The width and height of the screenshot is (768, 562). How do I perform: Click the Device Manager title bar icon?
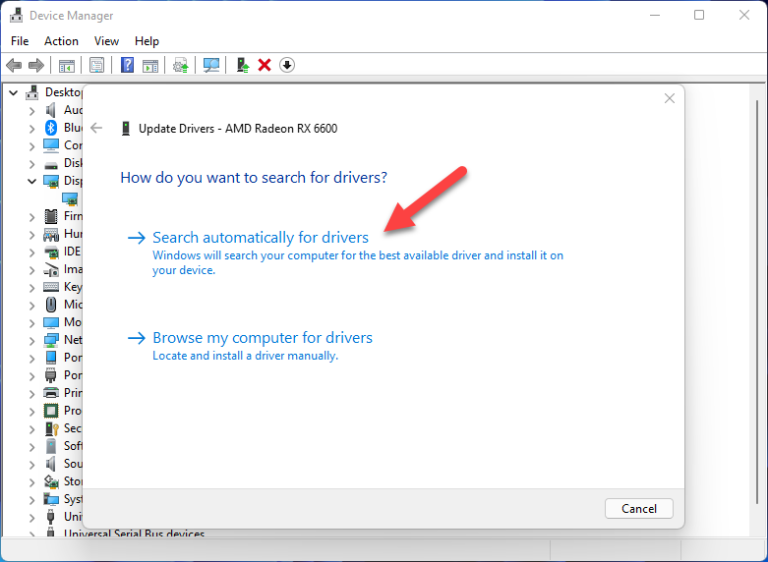click(16, 16)
